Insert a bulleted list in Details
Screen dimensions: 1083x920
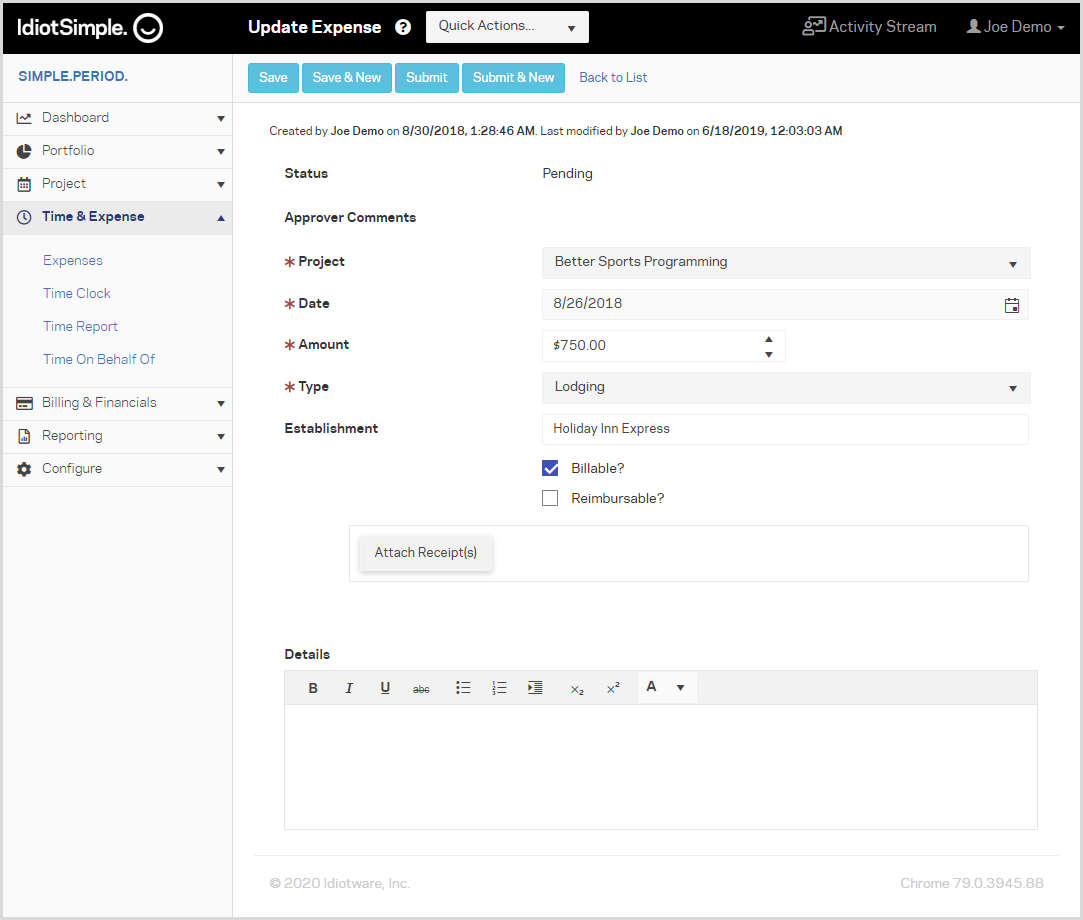(x=463, y=688)
